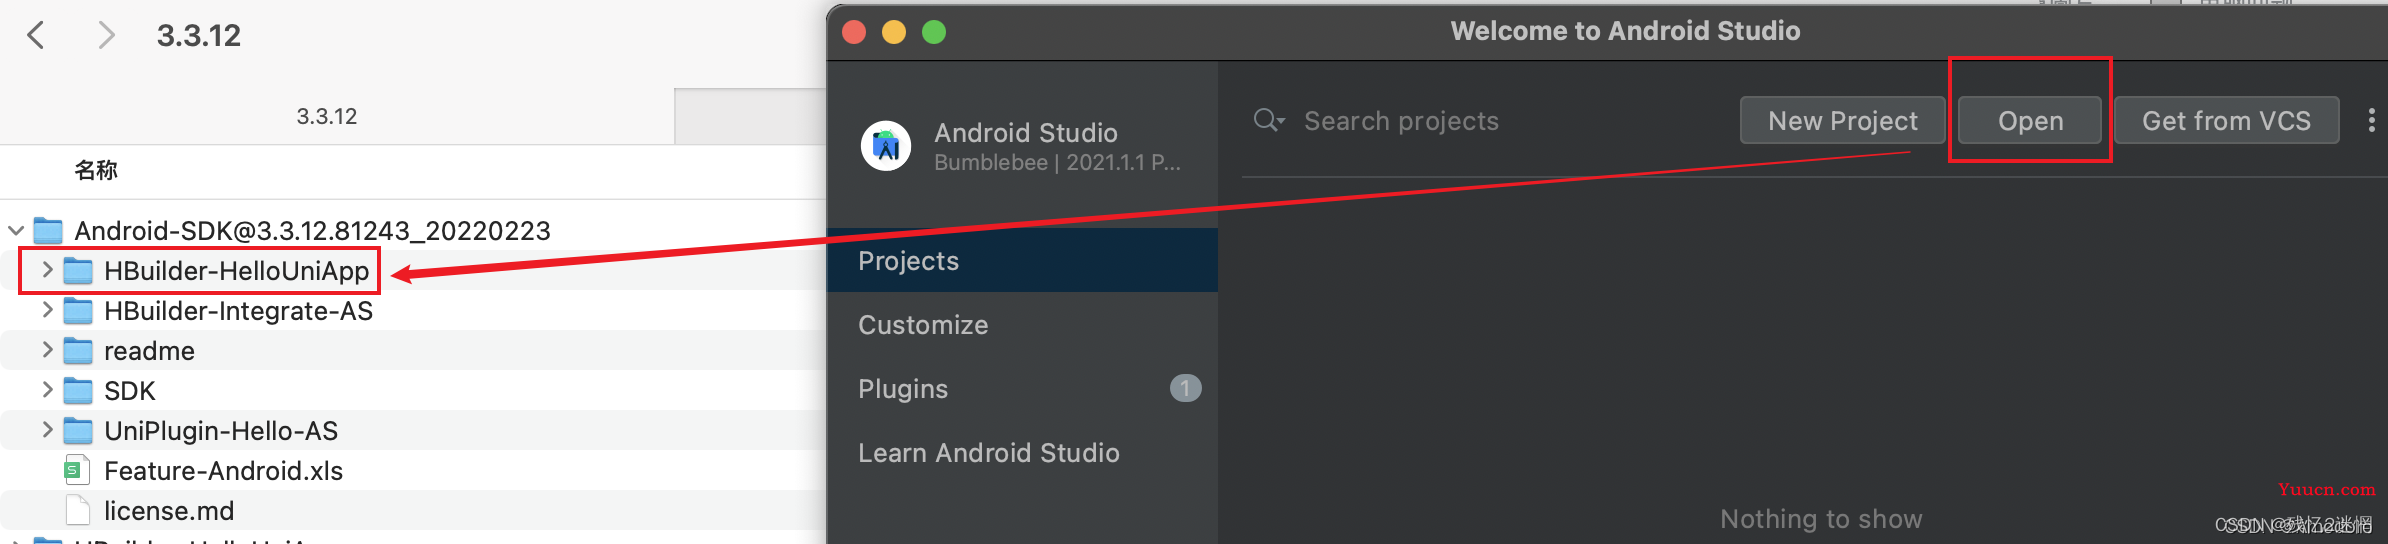
Task: Select the license.md document icon
Action: pyautogui.click(x=77, y=510)
